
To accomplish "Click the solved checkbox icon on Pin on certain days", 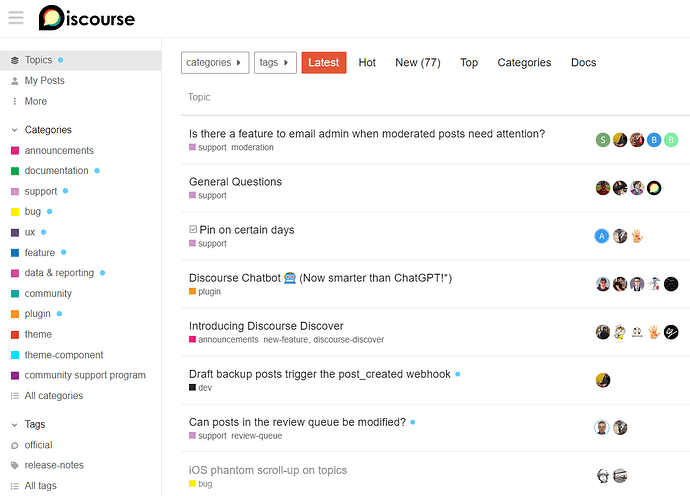I will coord(193,229).
